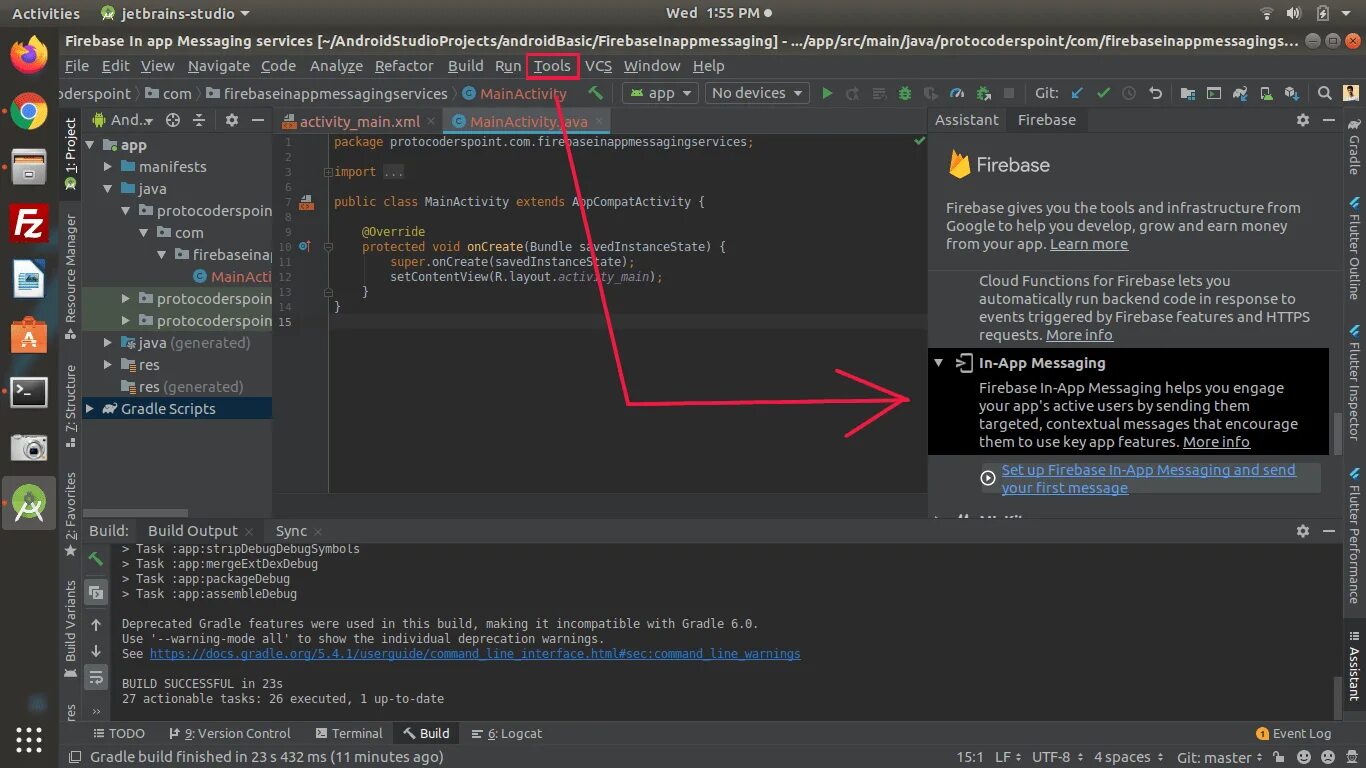Open Git Show History clock icon
Viewport: 1366px width, 768px height.
pyautogui.click(x=1129, y=93)
